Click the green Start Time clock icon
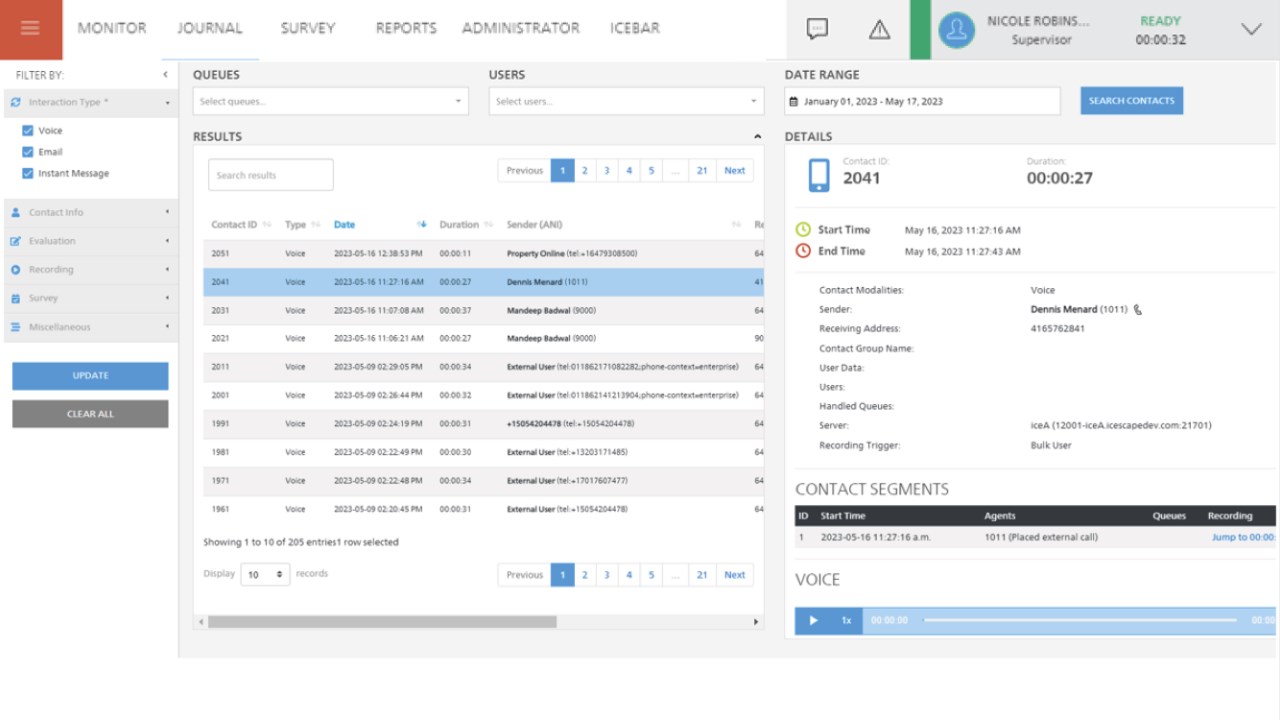The height and width of the screenshot is (720, 1280). coord(803,230)
